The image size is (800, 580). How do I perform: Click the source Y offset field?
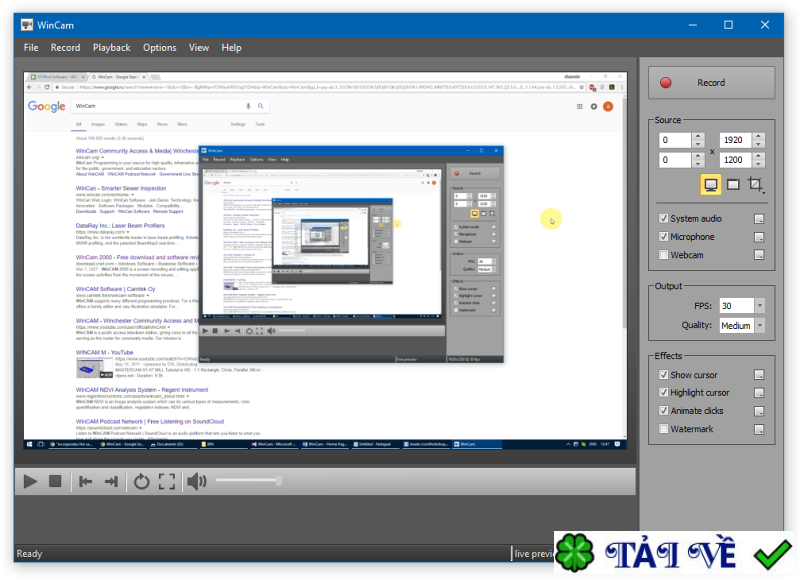click(675, 160)
